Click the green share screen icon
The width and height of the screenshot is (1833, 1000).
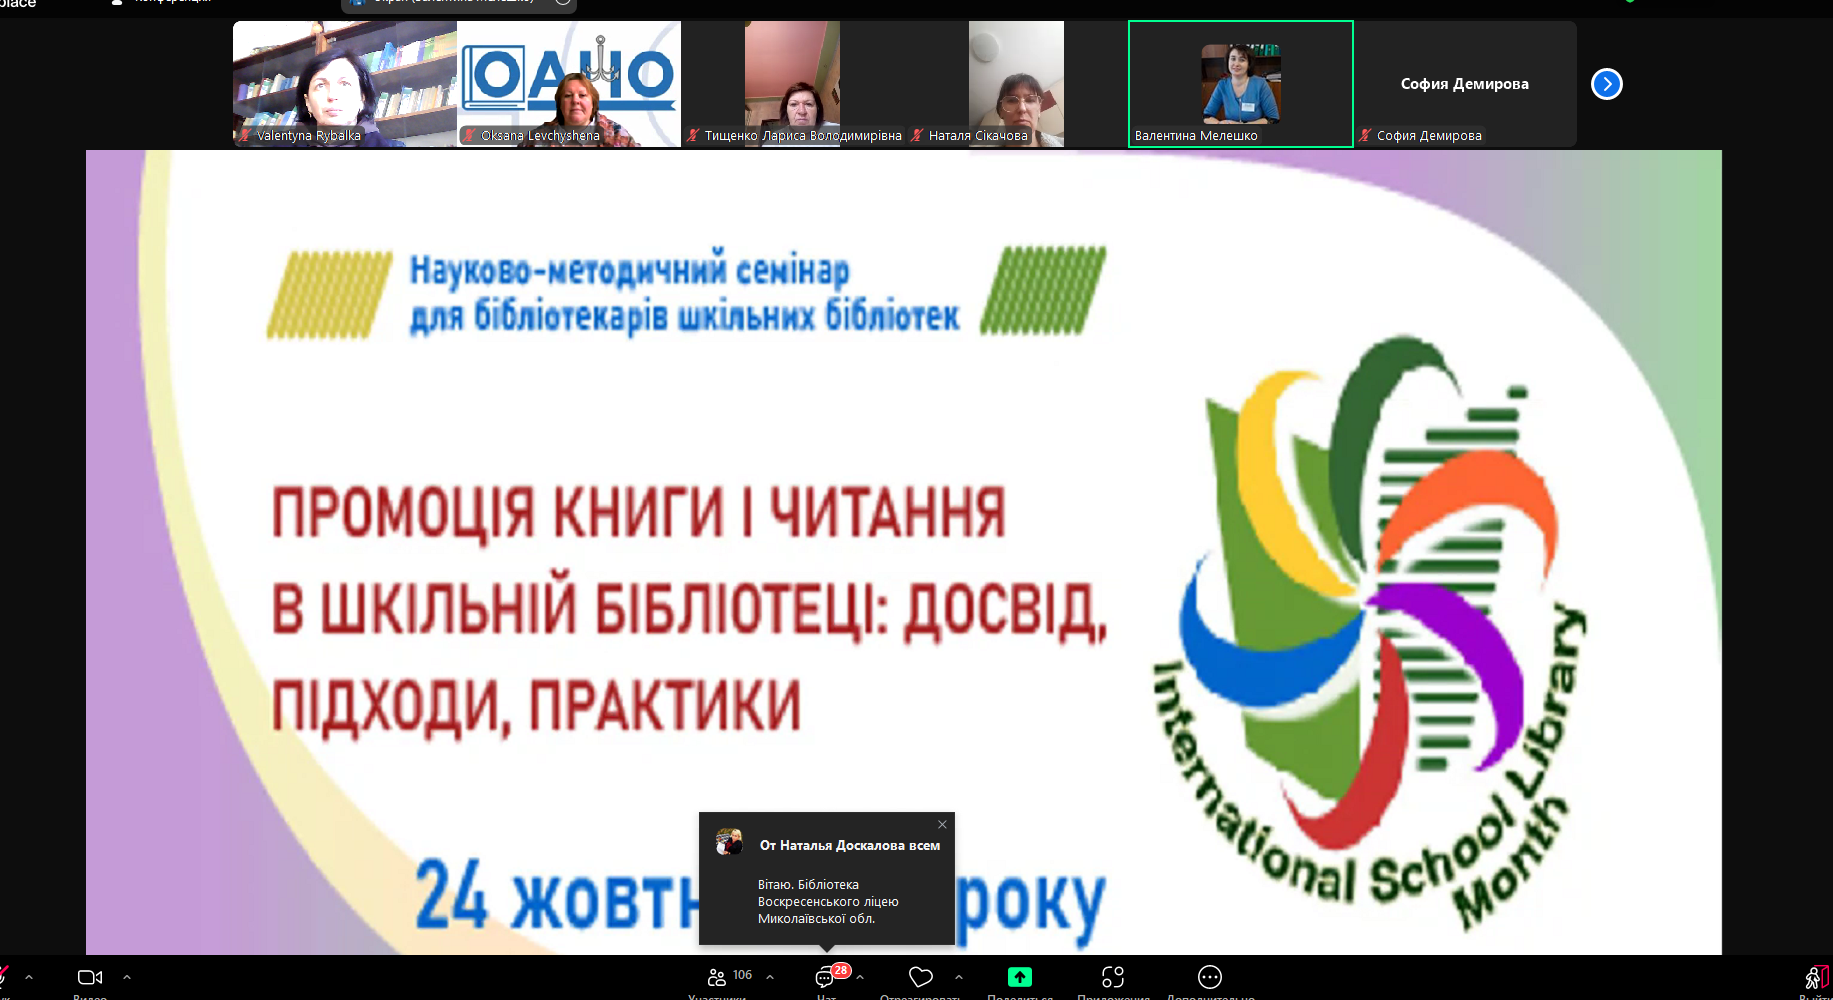1020,977
